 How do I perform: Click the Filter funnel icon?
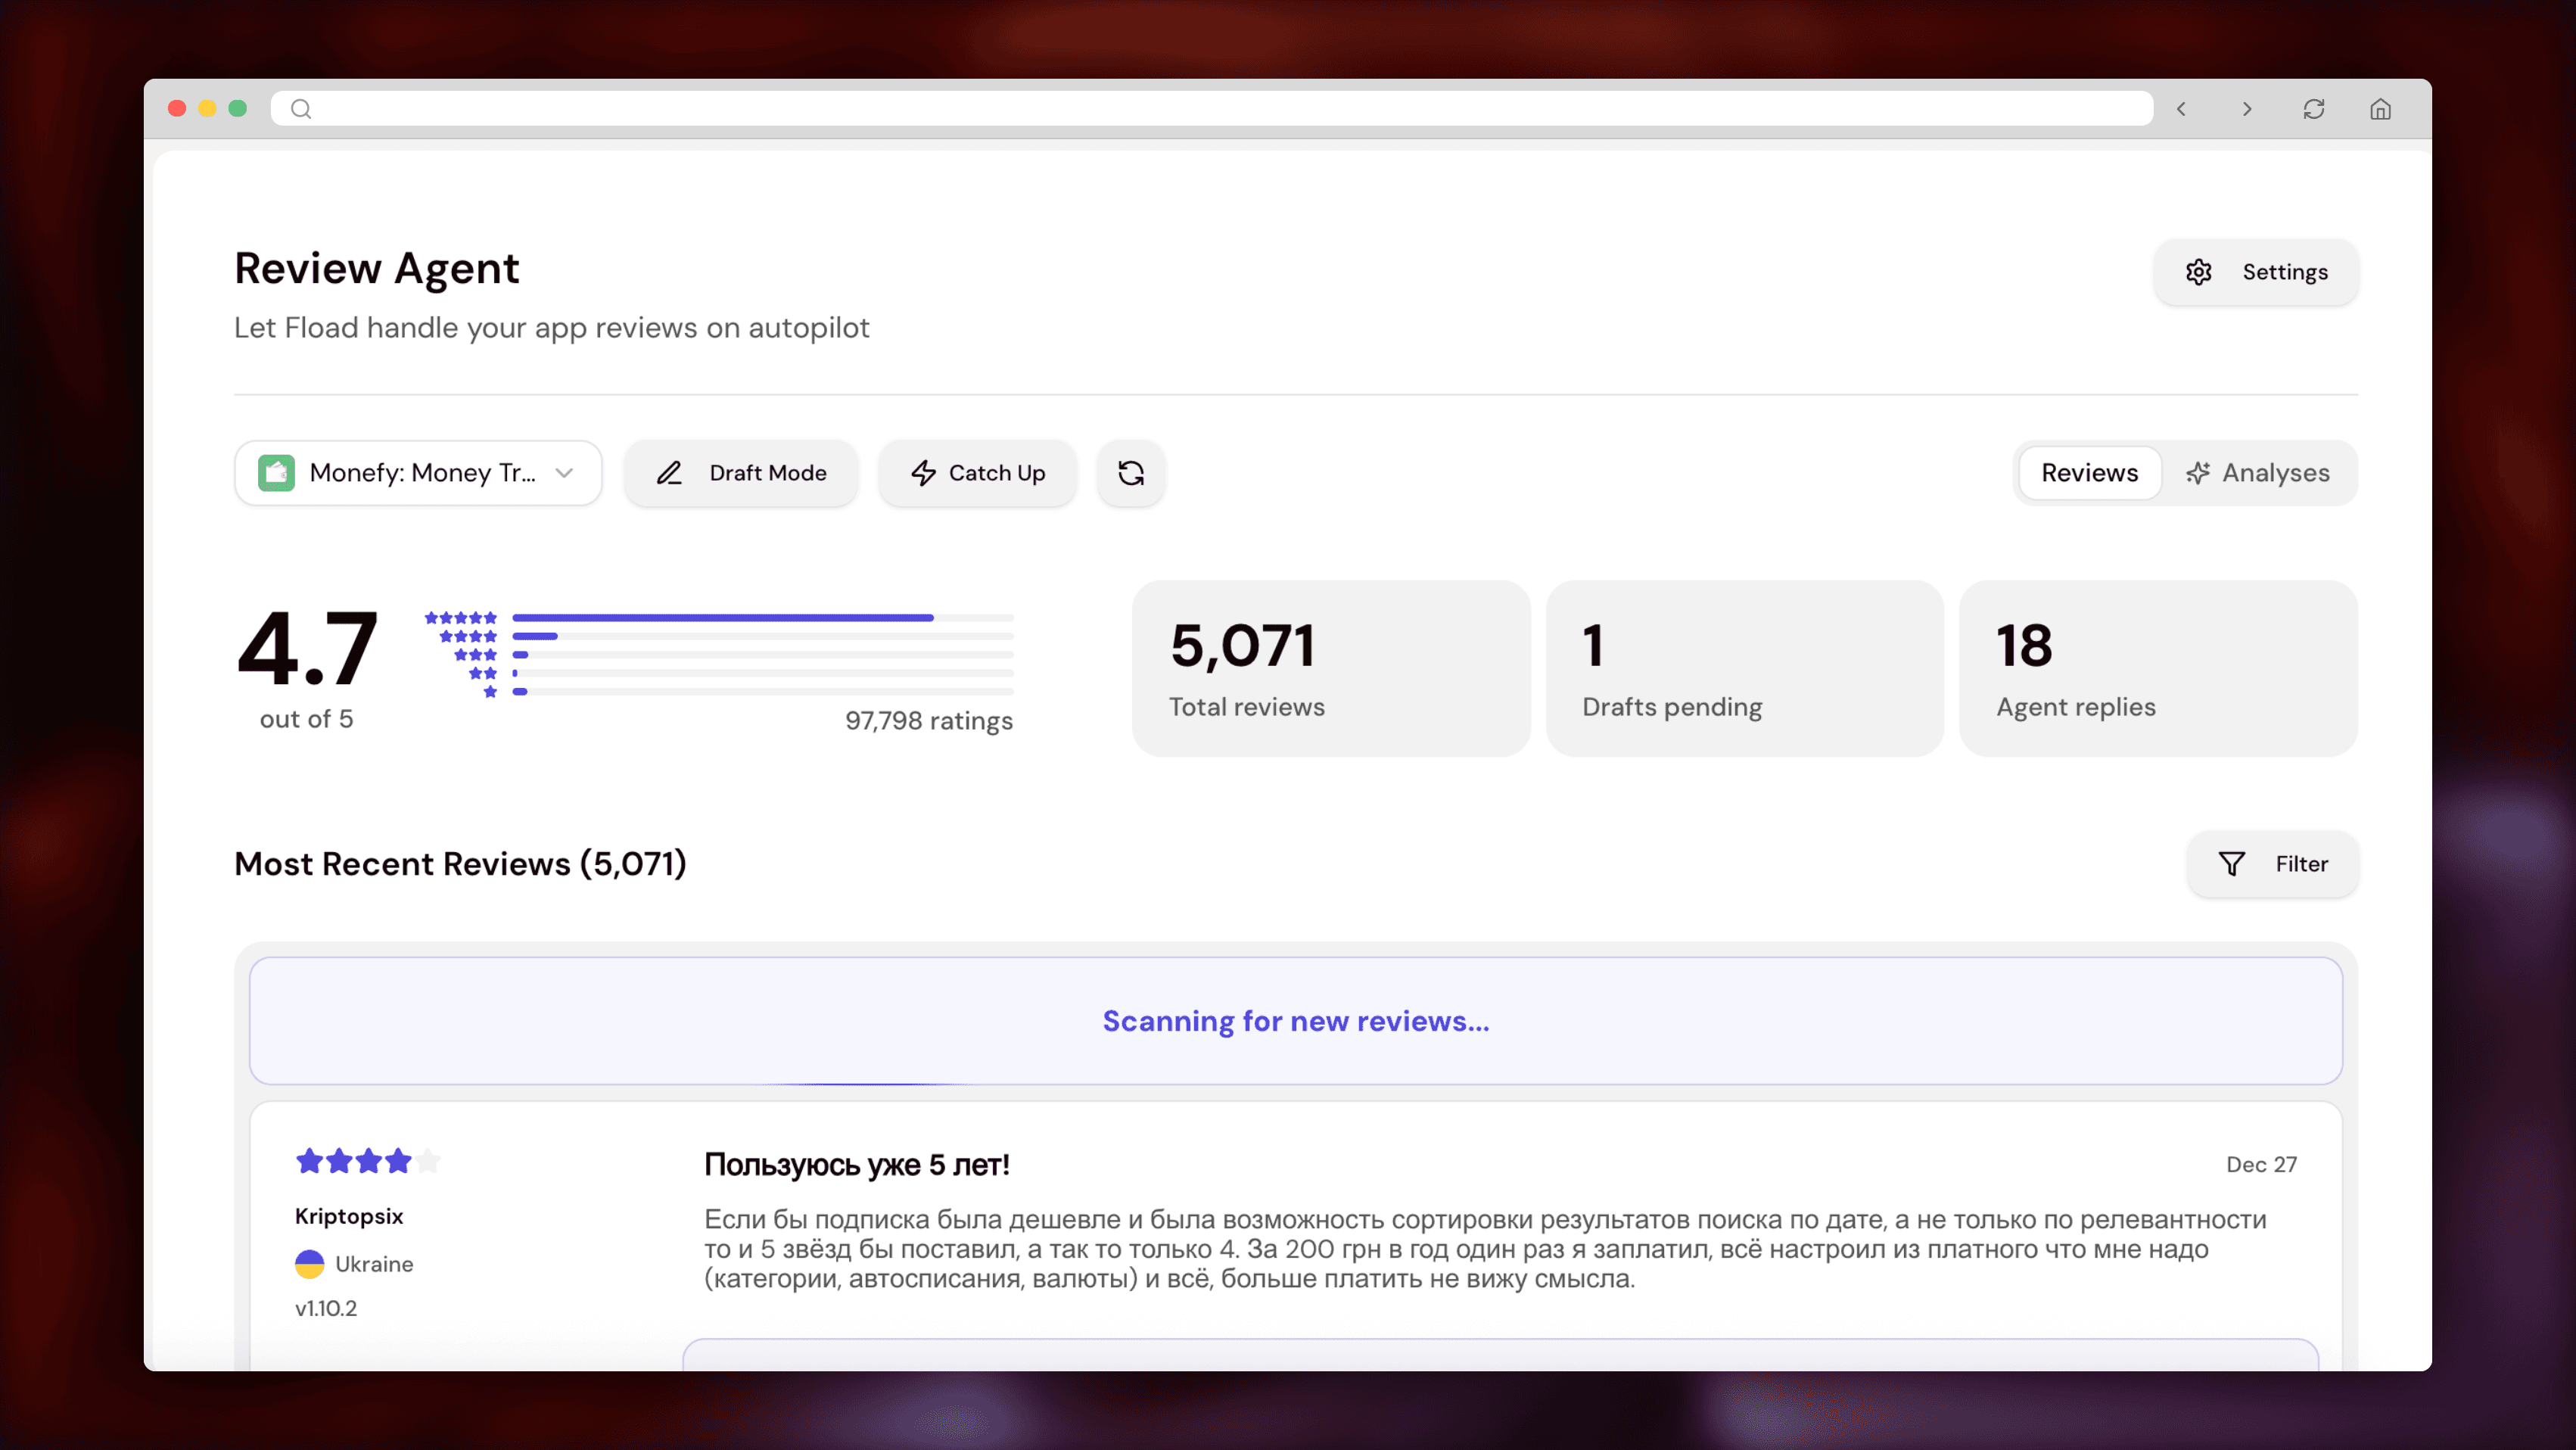2232,864
